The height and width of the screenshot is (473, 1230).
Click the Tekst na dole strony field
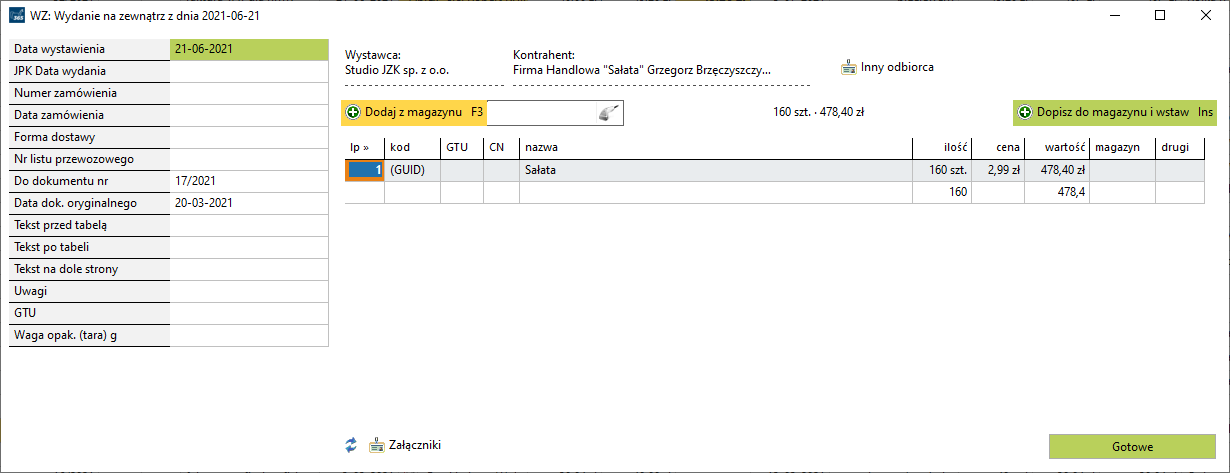pyautogui.click(x=249, y=269)
